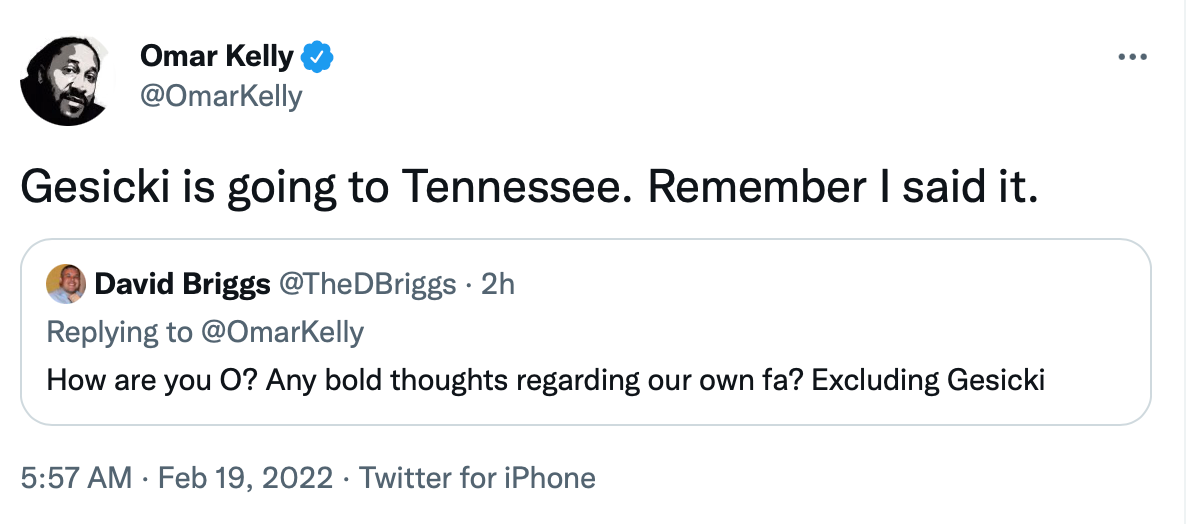Click the blue verified badge

pos(317,58)
